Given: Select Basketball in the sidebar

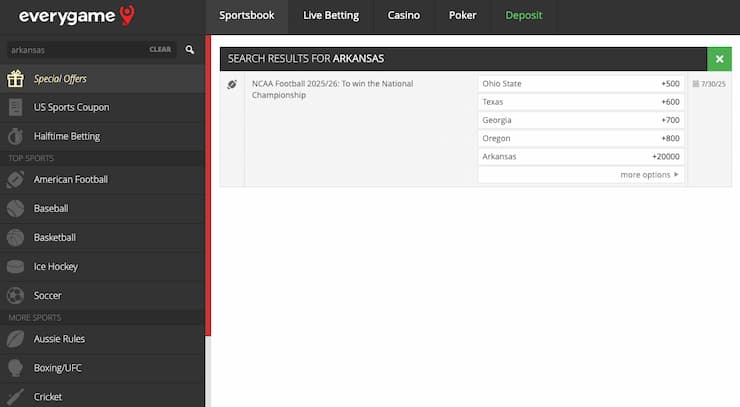Looking at the screenshot, I should 102,237.
